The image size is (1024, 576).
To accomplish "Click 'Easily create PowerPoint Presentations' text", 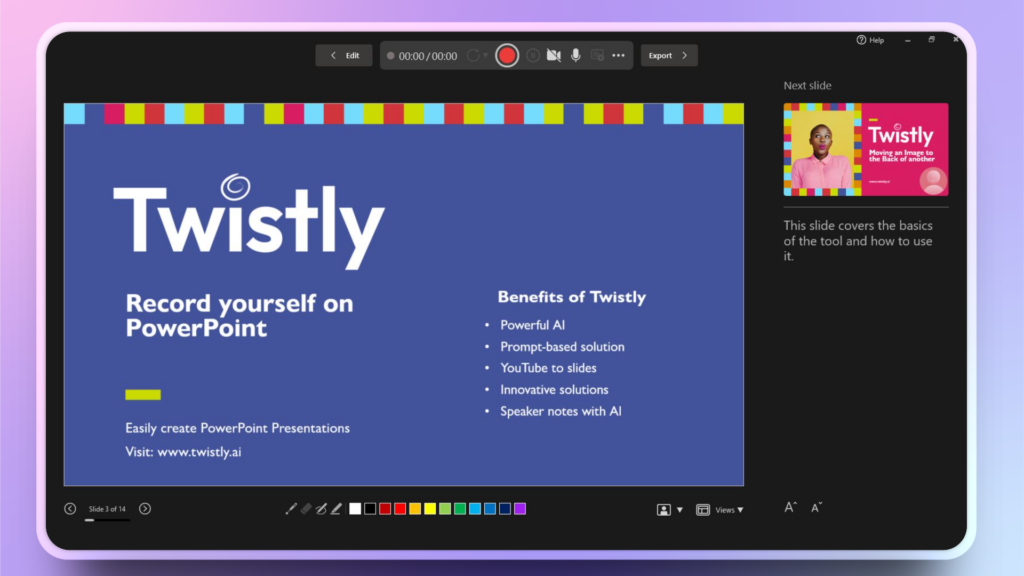I will (x=237, y=428).
